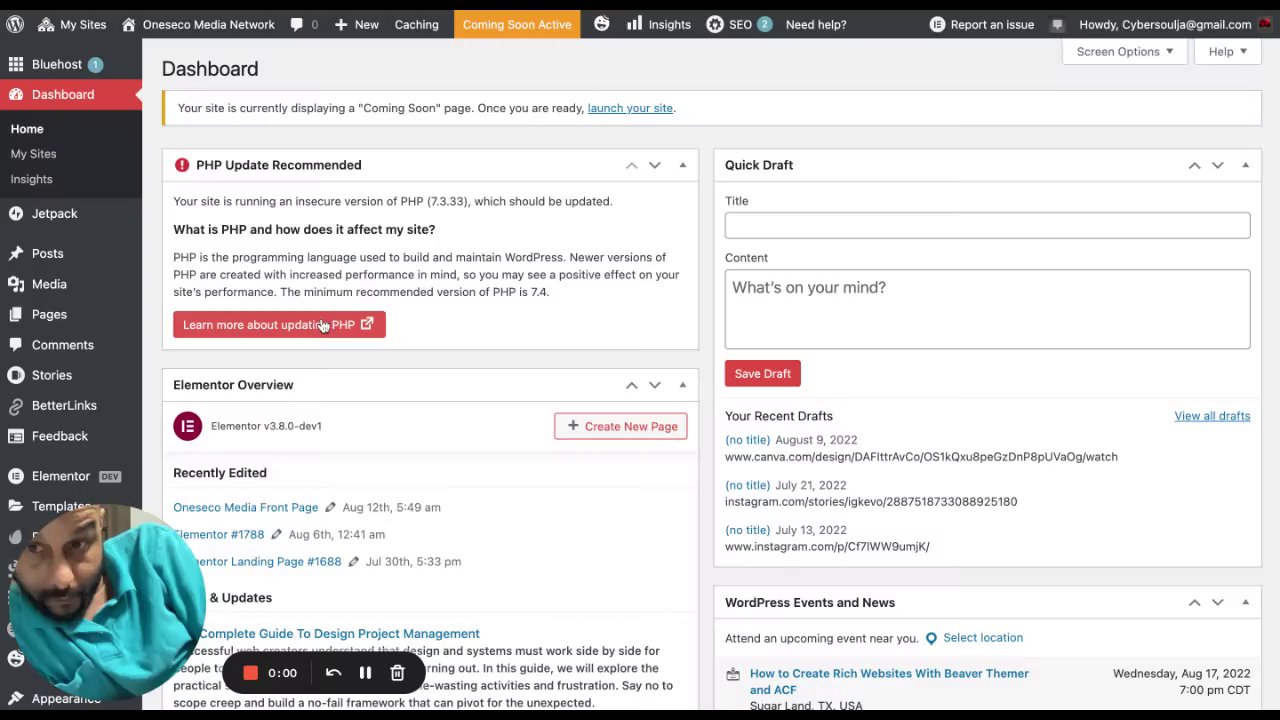Open the Complete Guide To Design Project Management article

click(x=339, y=634)
